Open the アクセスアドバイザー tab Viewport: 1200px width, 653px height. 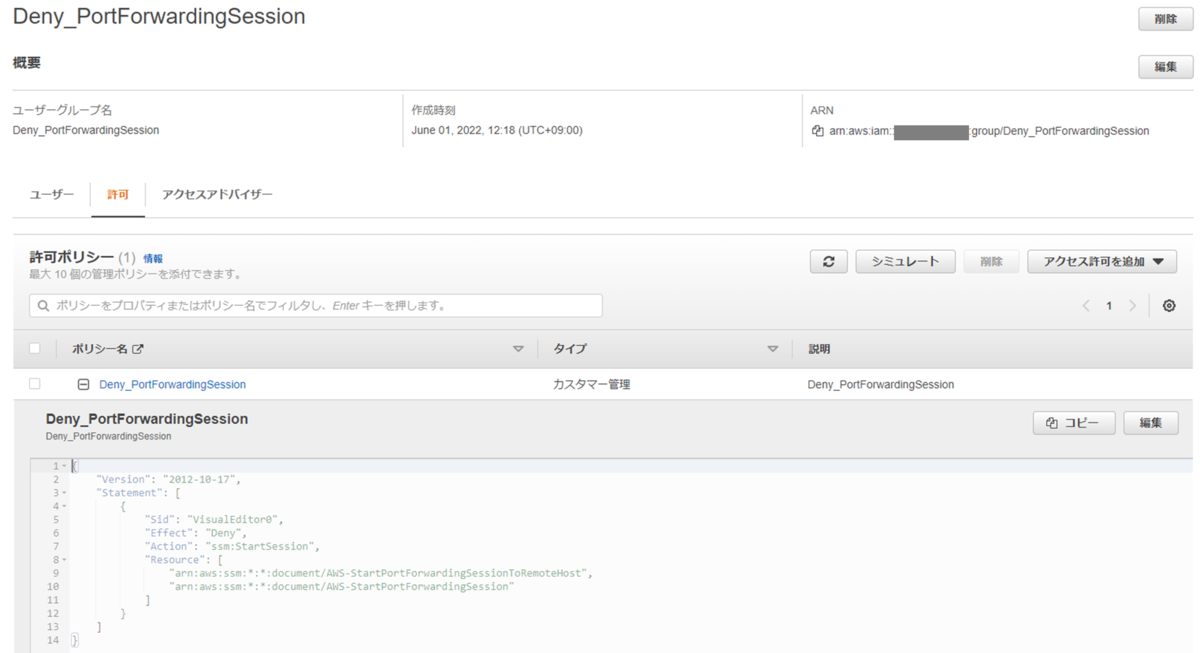[x=217, y=194]
